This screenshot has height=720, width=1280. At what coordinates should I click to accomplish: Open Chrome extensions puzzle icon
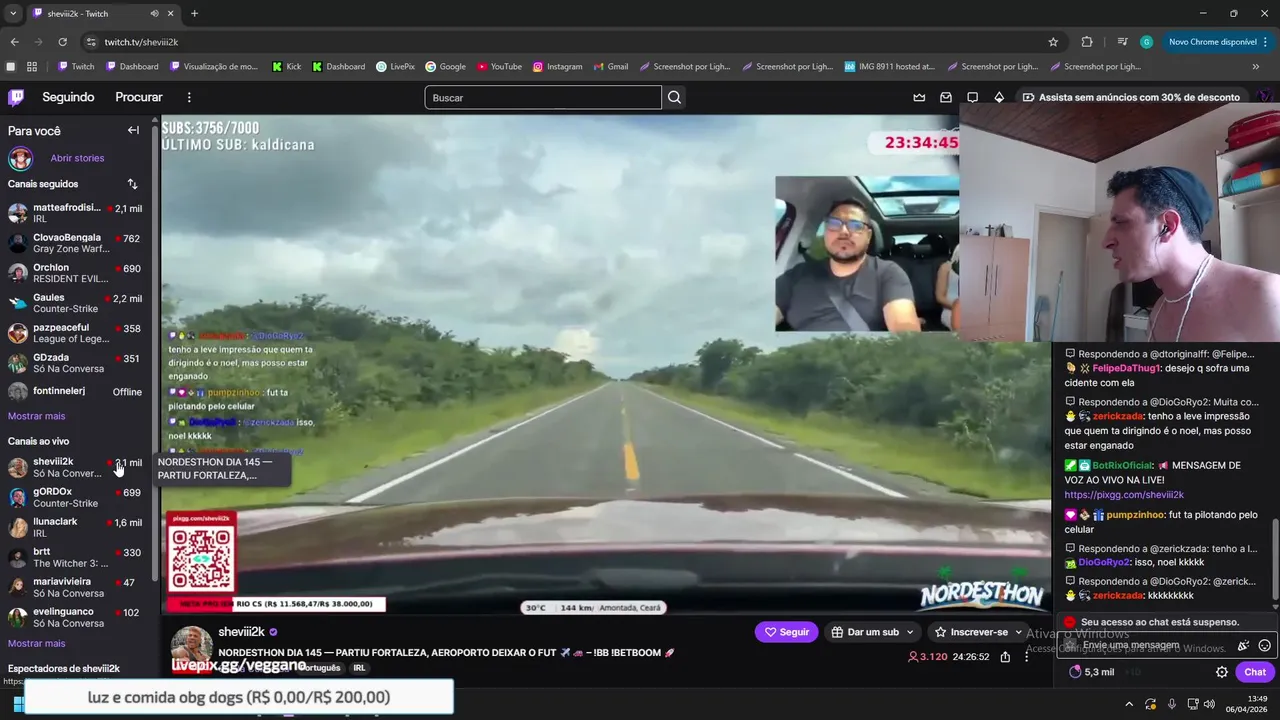point(1087,42)
